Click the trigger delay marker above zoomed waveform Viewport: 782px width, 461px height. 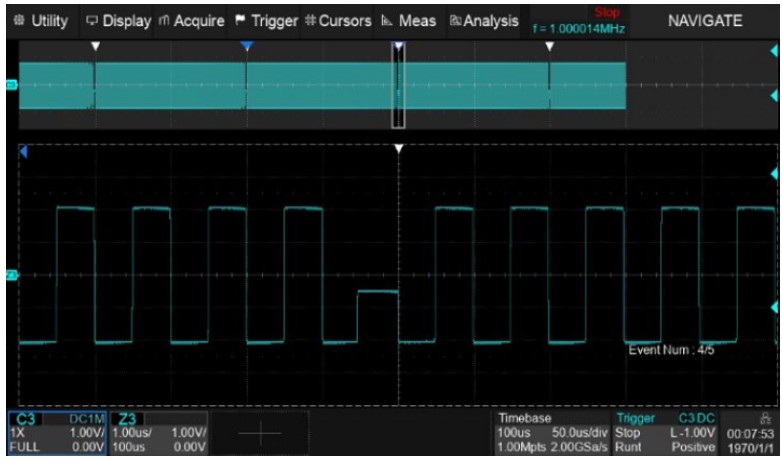point(399,149)
